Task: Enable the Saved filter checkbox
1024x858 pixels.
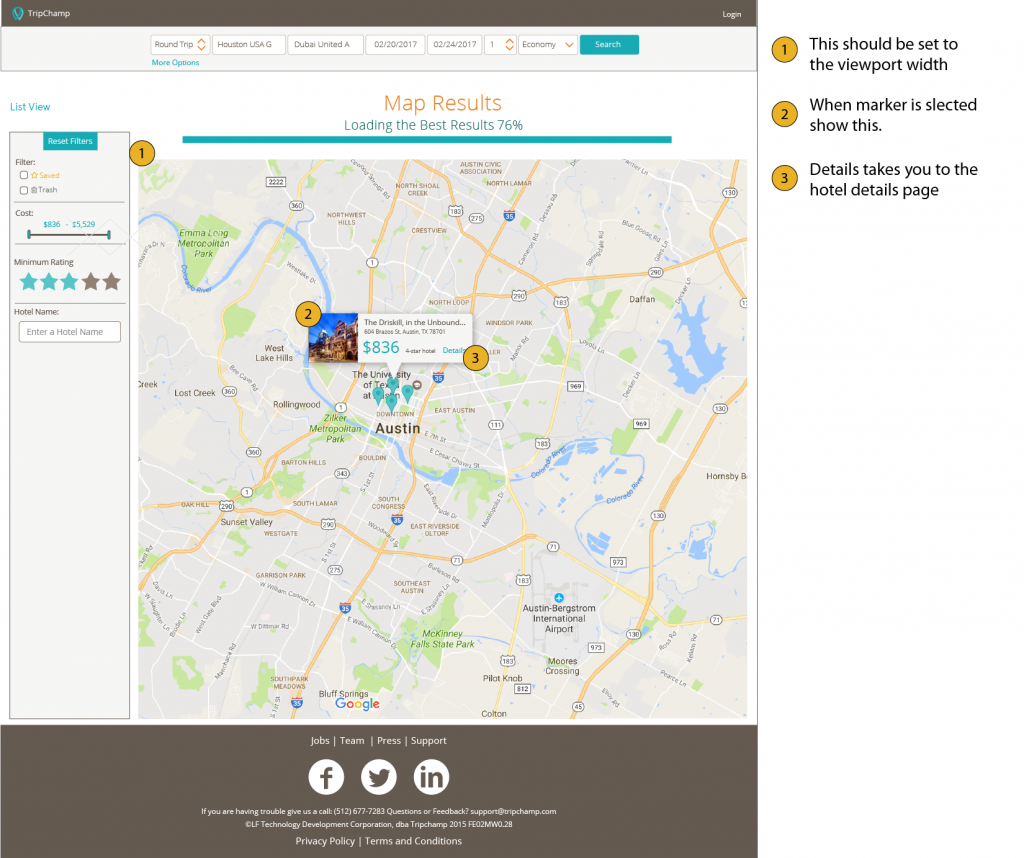Action: click(x=24, y=175)
